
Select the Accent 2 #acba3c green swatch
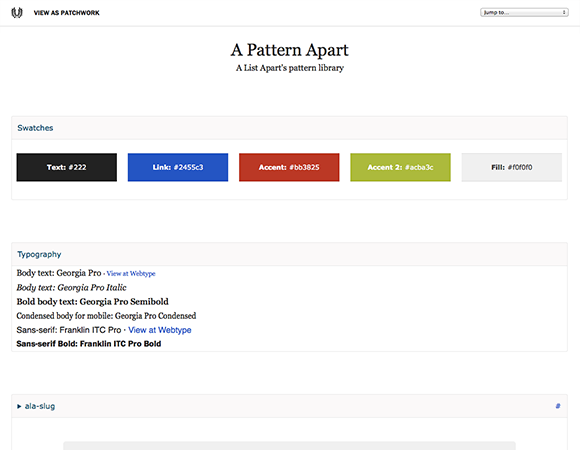401,167
